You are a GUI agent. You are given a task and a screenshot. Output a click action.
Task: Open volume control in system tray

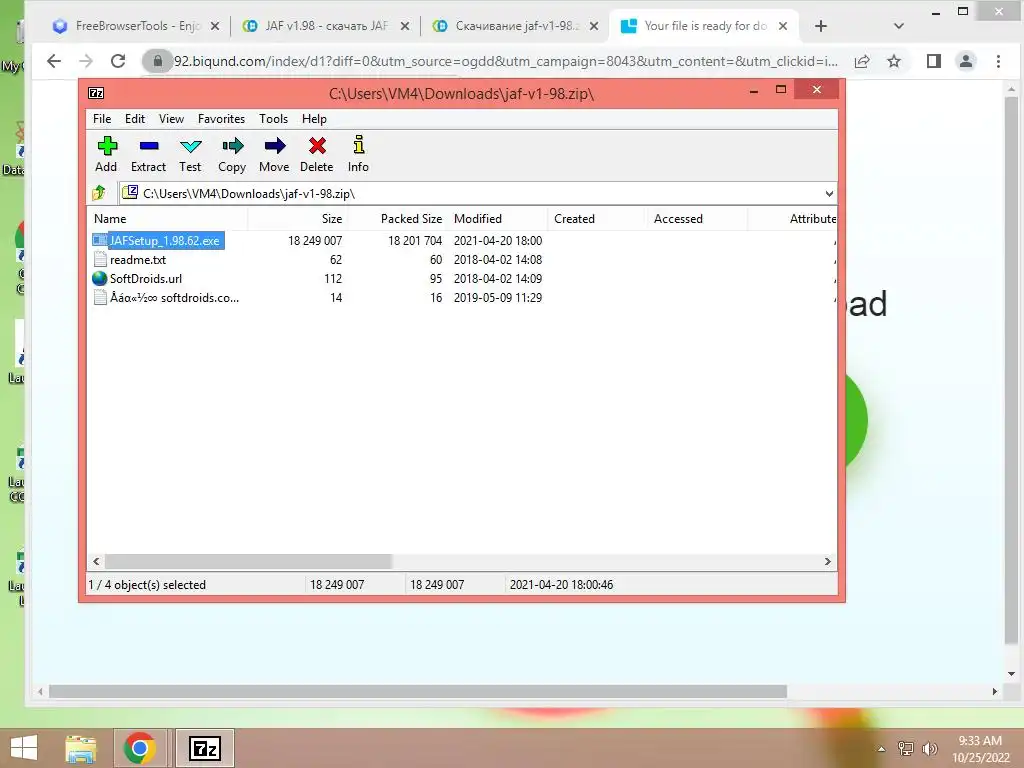[930, 748]
